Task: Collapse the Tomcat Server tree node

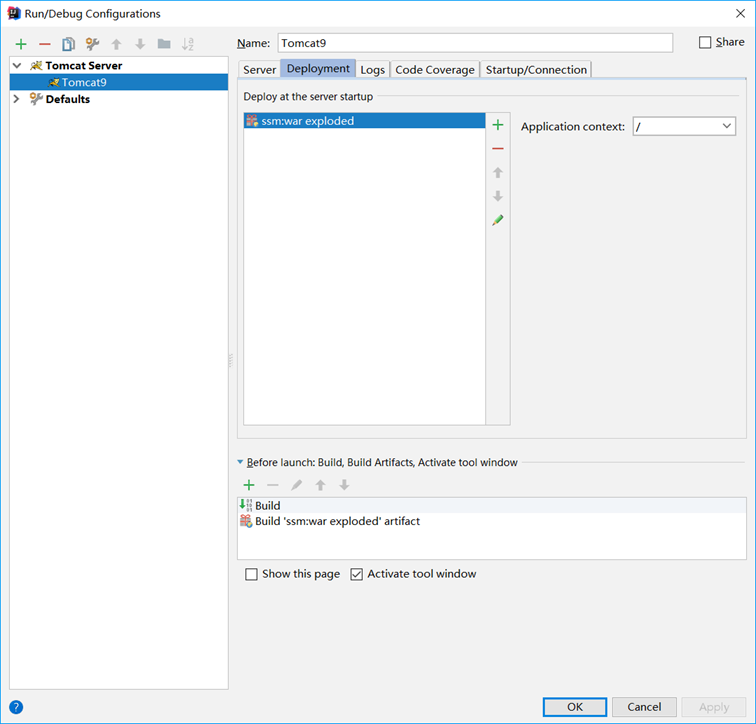Action: (x=17, y=66)
